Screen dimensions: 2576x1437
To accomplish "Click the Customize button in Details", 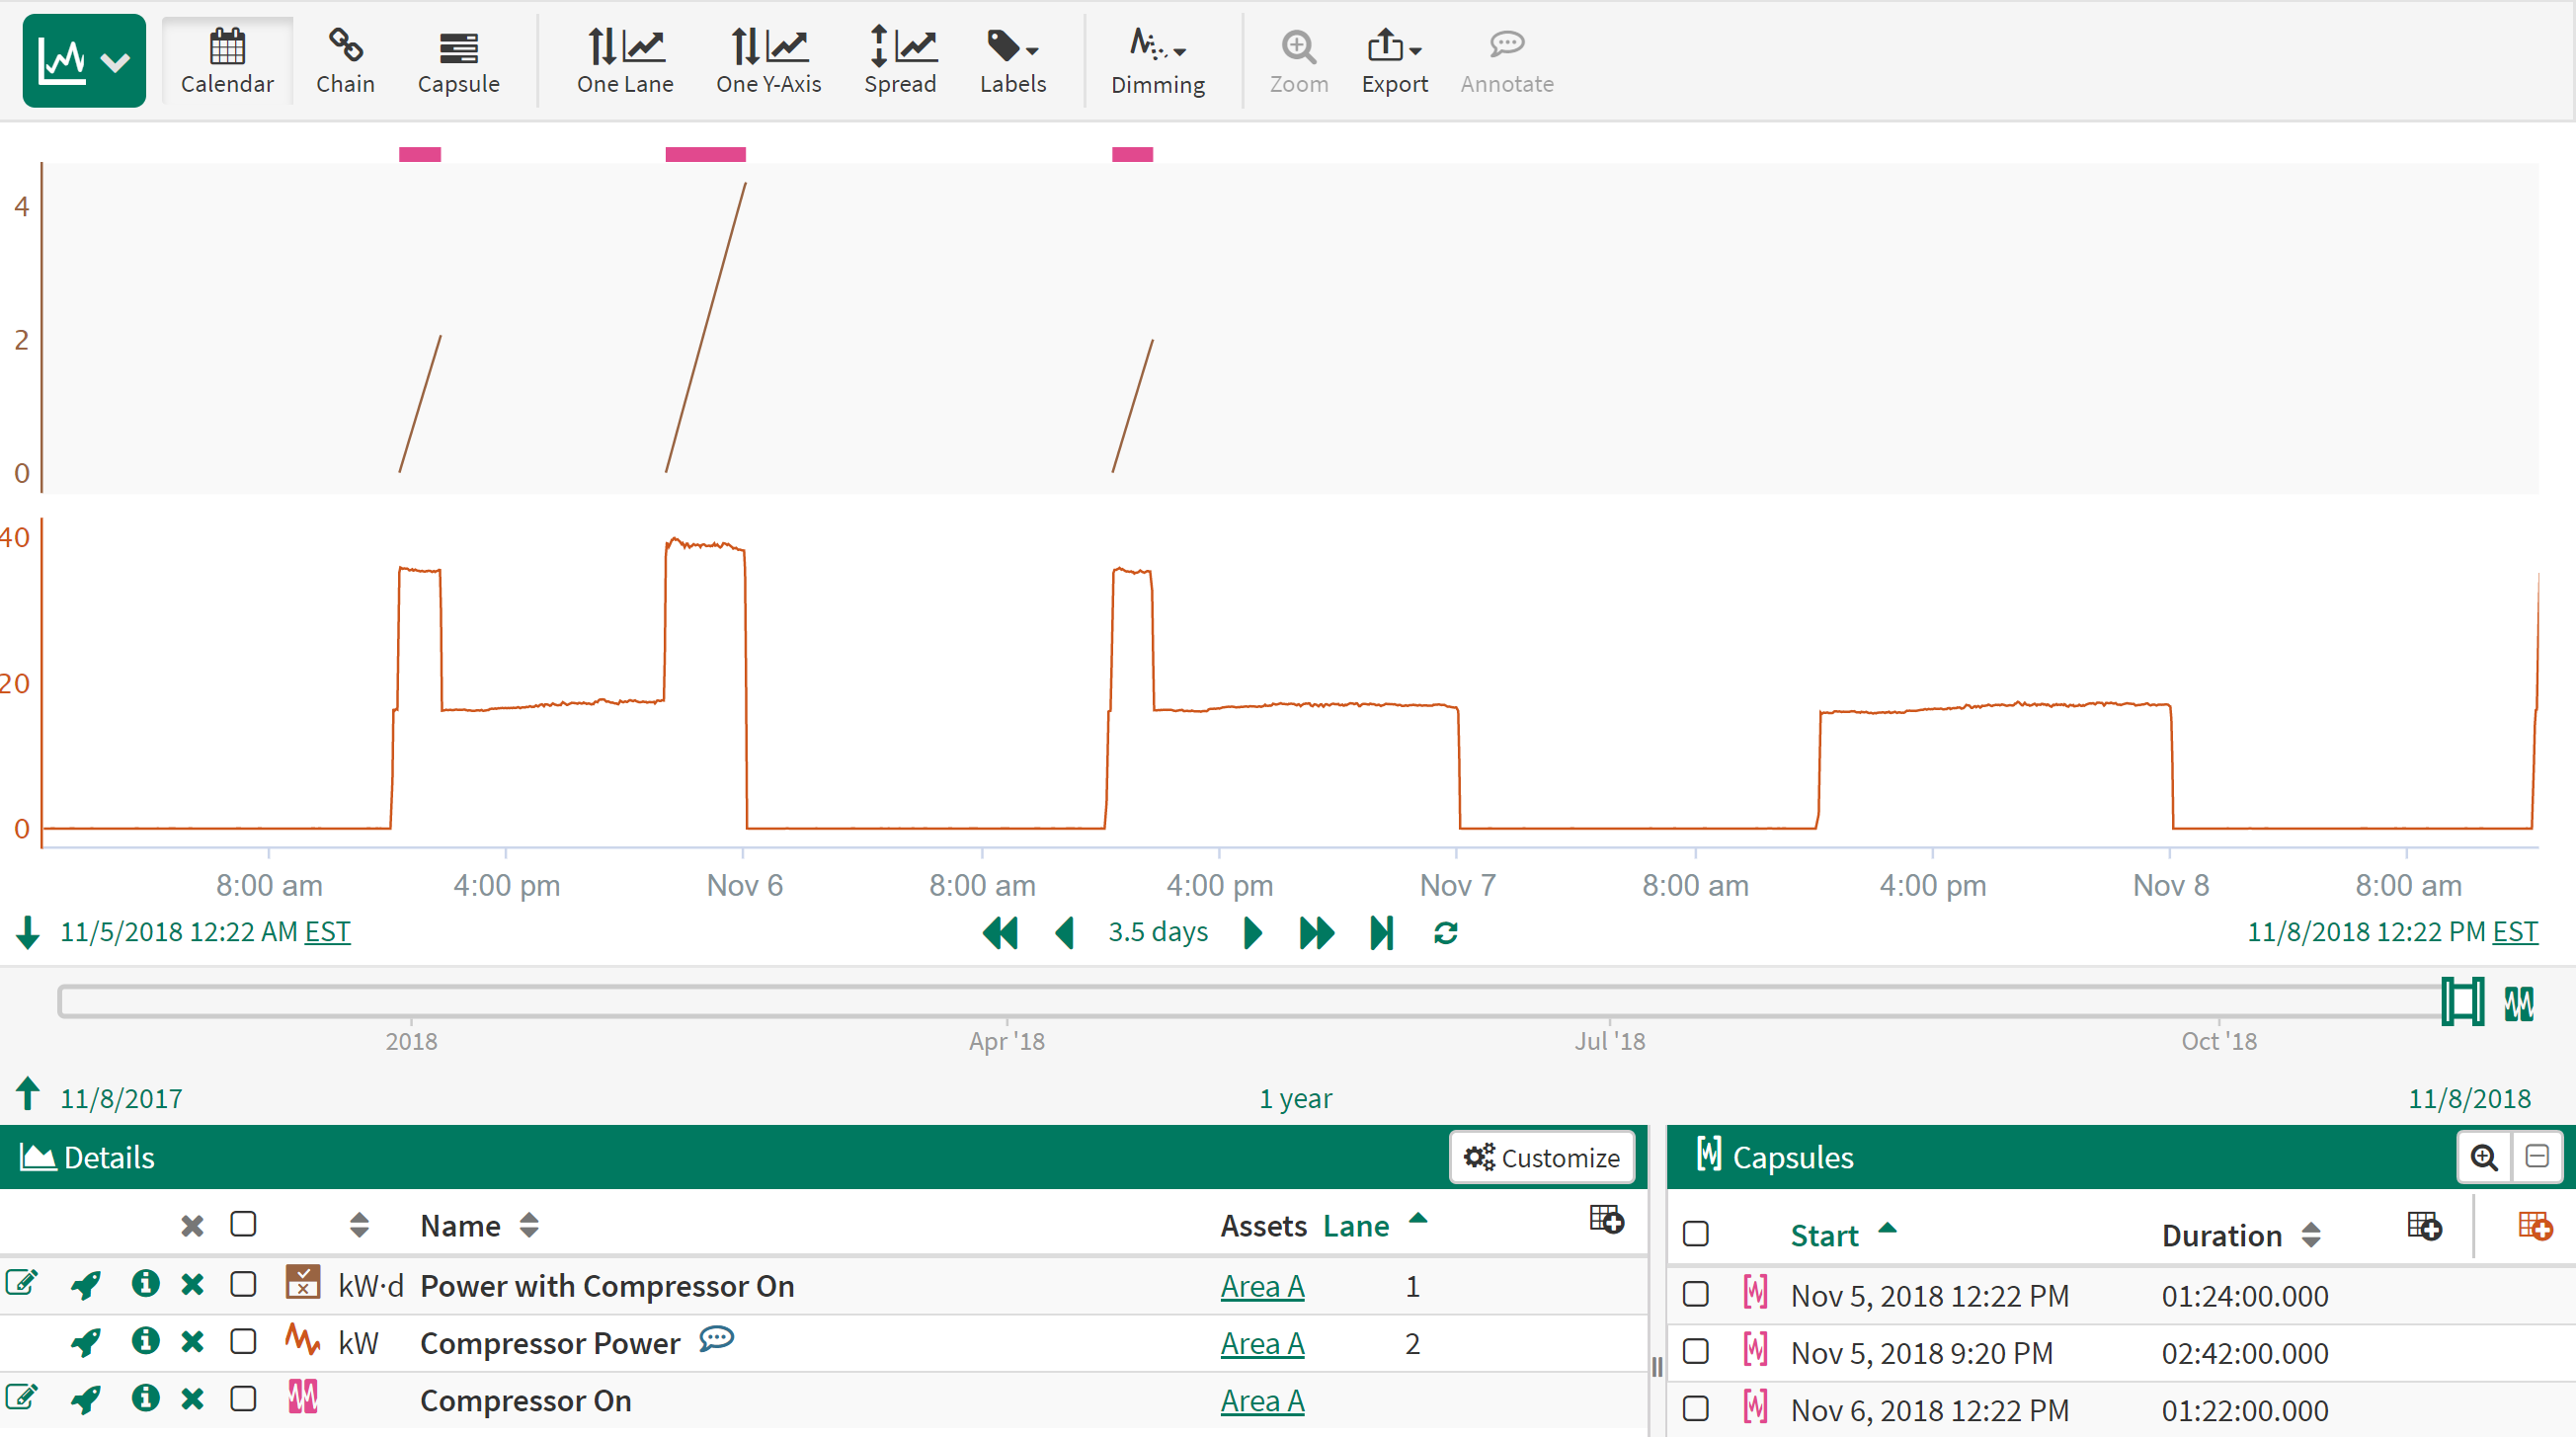I will pyautogui.click(x=1541, y=1157).
